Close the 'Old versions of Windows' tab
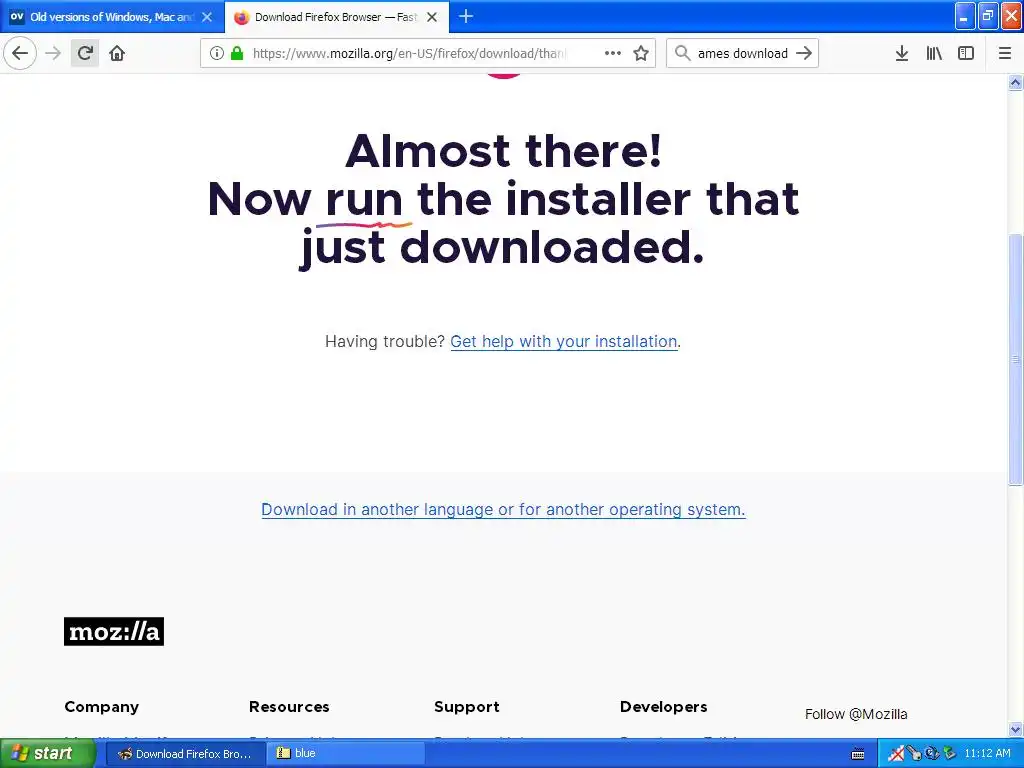1024x768 pixels. [207, 17]
